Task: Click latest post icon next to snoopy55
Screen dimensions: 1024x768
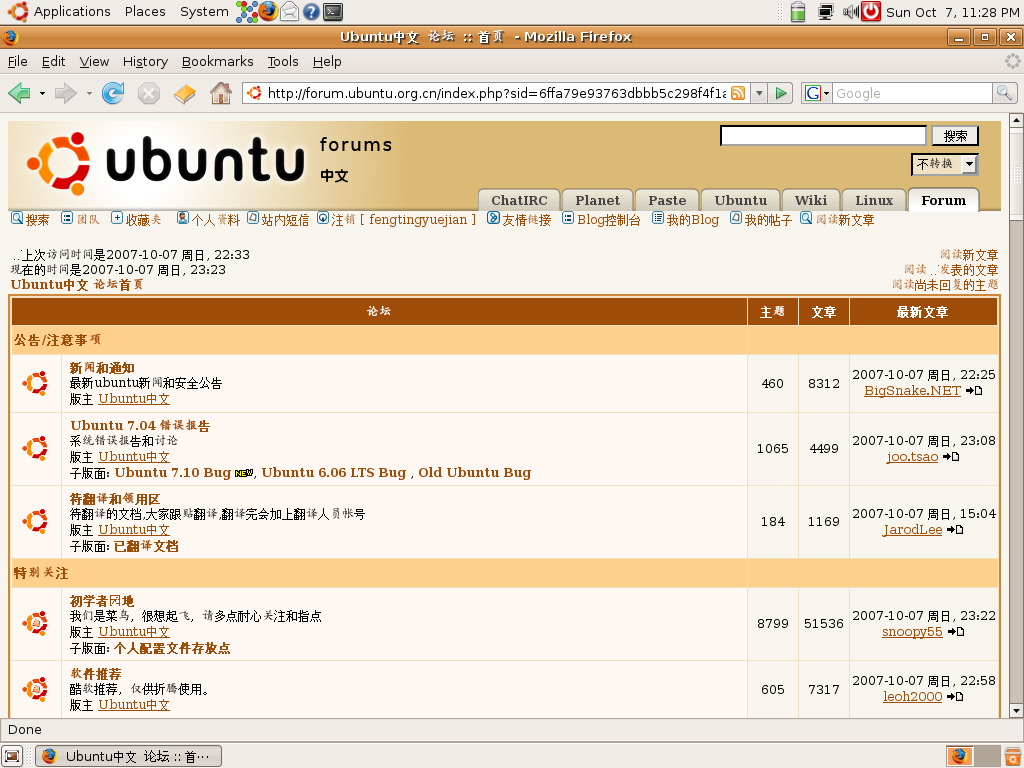Action: point(956,632)
